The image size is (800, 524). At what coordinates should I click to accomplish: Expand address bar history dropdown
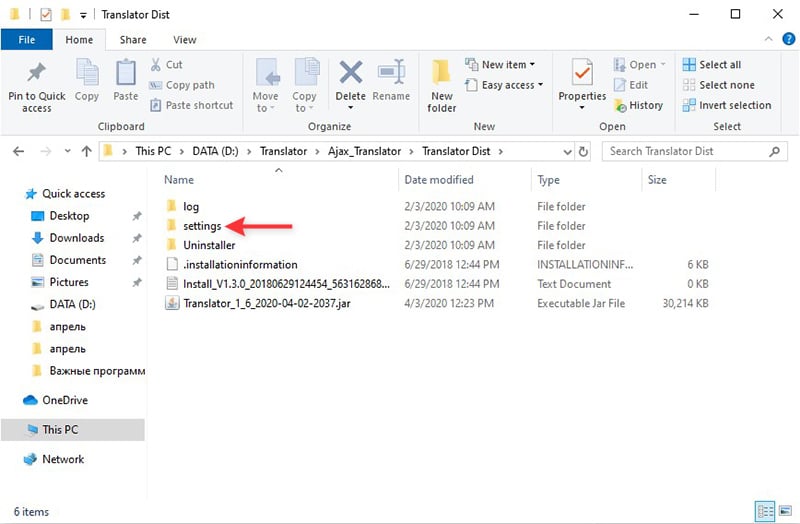click(x=567, y=152)
